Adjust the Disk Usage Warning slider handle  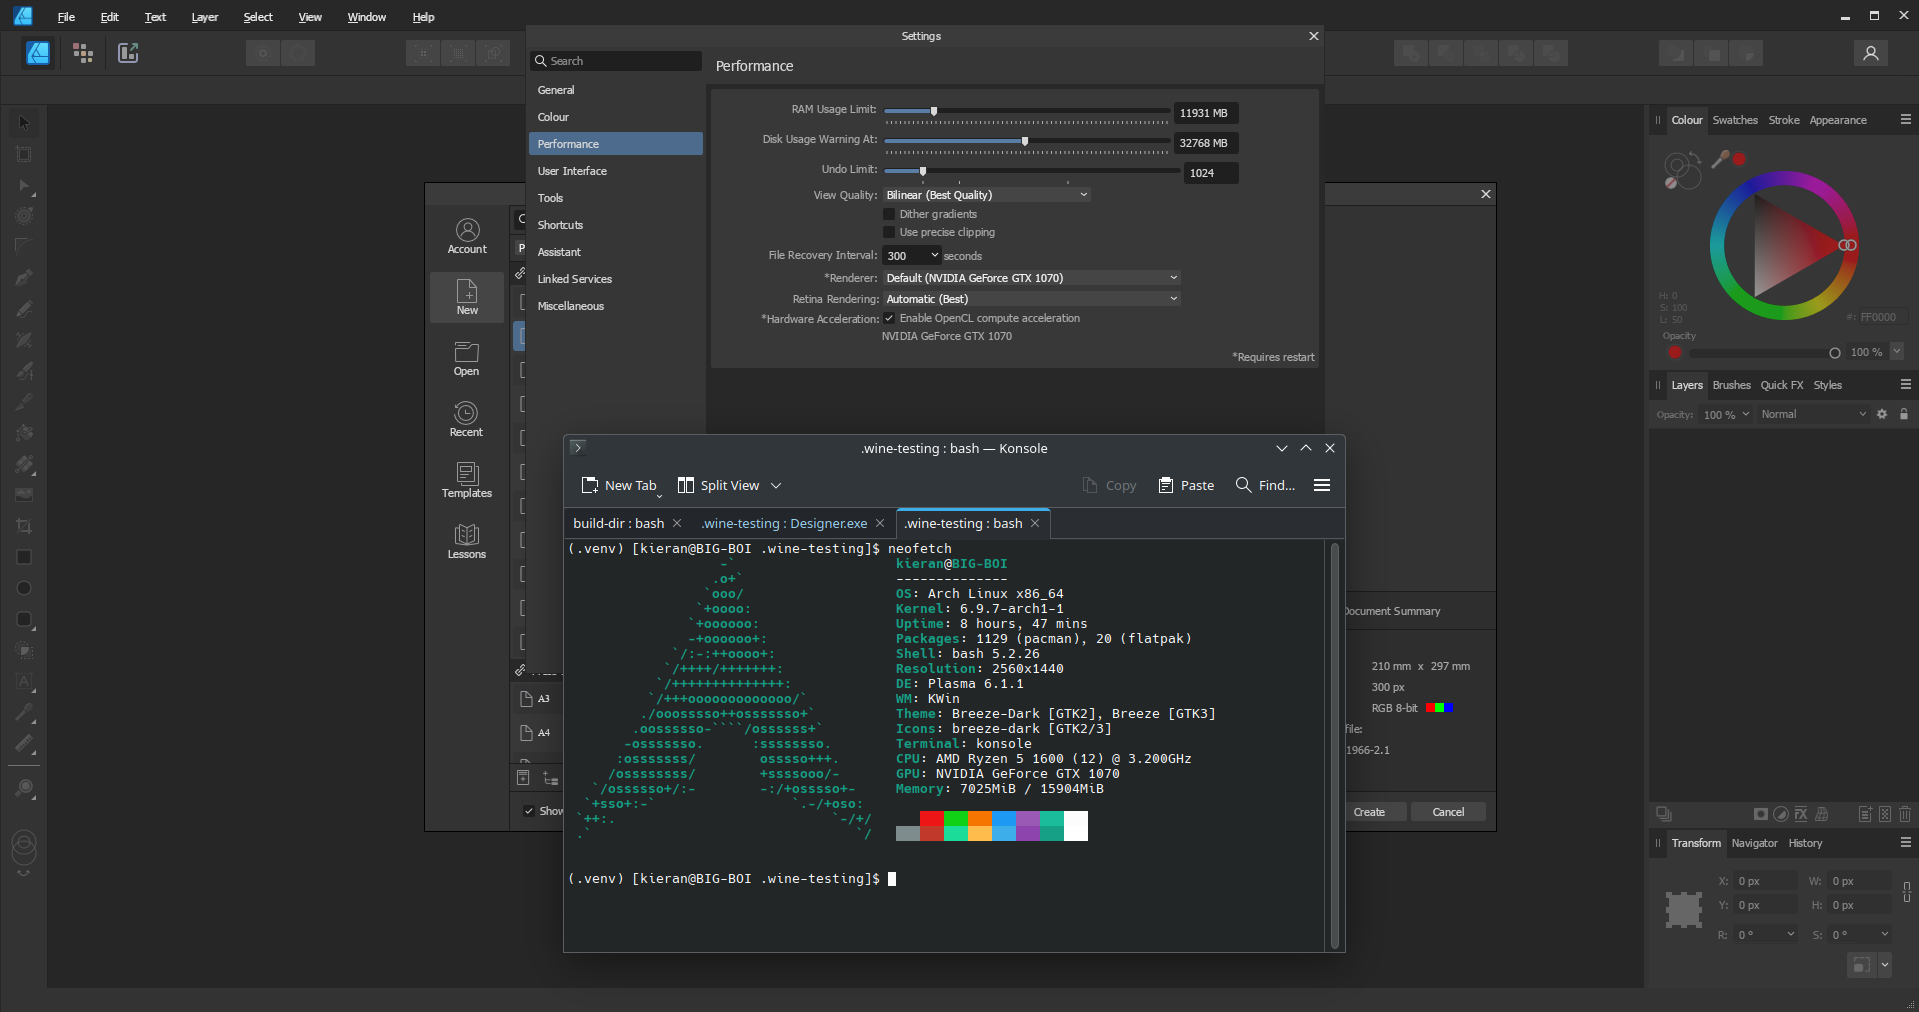click(1025, 141)
